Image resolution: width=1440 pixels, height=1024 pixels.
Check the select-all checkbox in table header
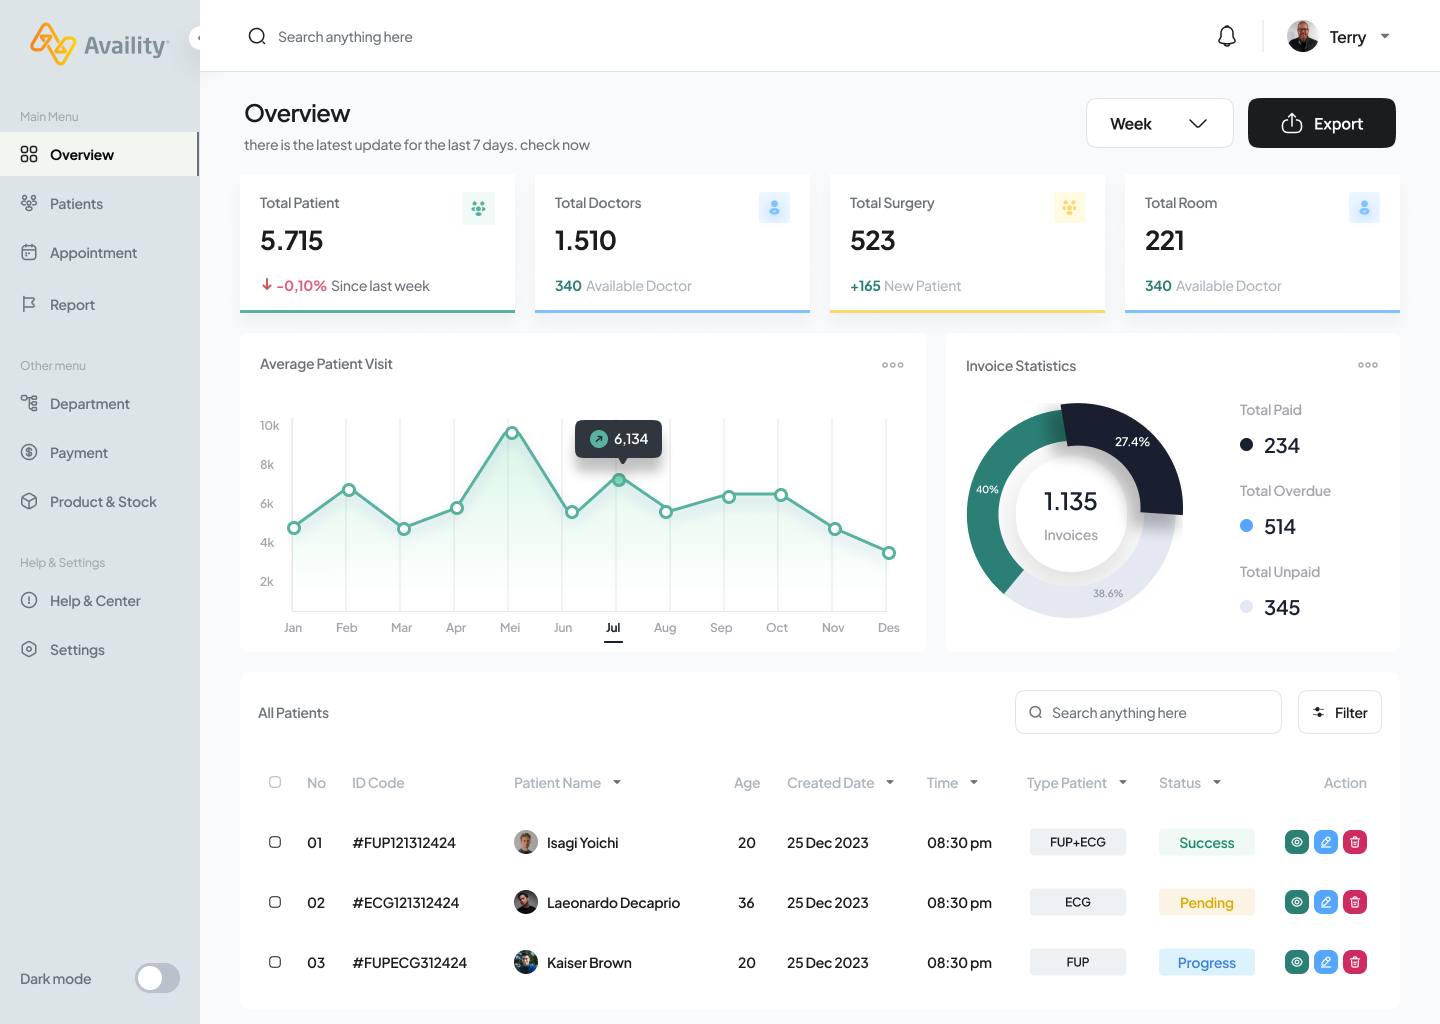(275, 782)
